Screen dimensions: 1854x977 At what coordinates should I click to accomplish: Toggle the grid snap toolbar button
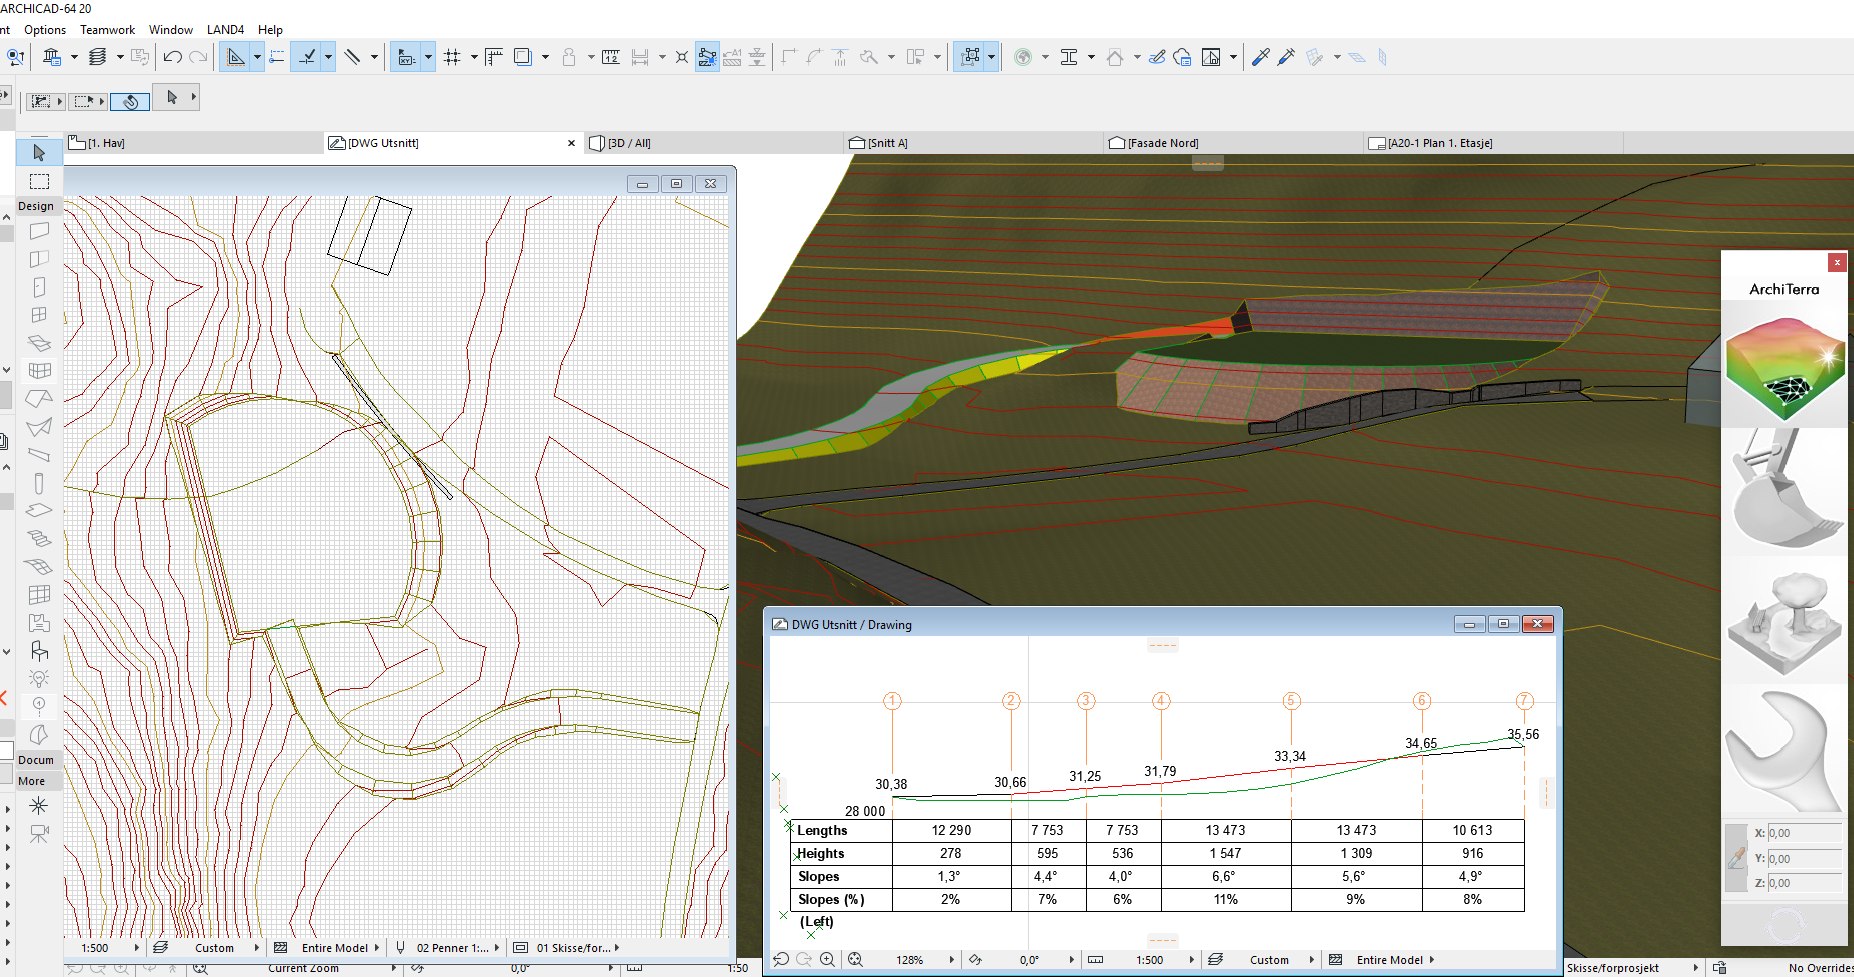pyautogui.click(x=452, y=57)
